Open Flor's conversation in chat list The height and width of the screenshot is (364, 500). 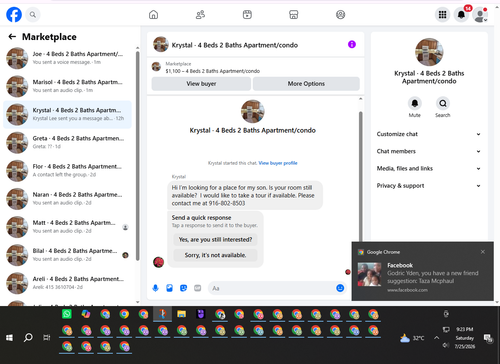[67, 170]
